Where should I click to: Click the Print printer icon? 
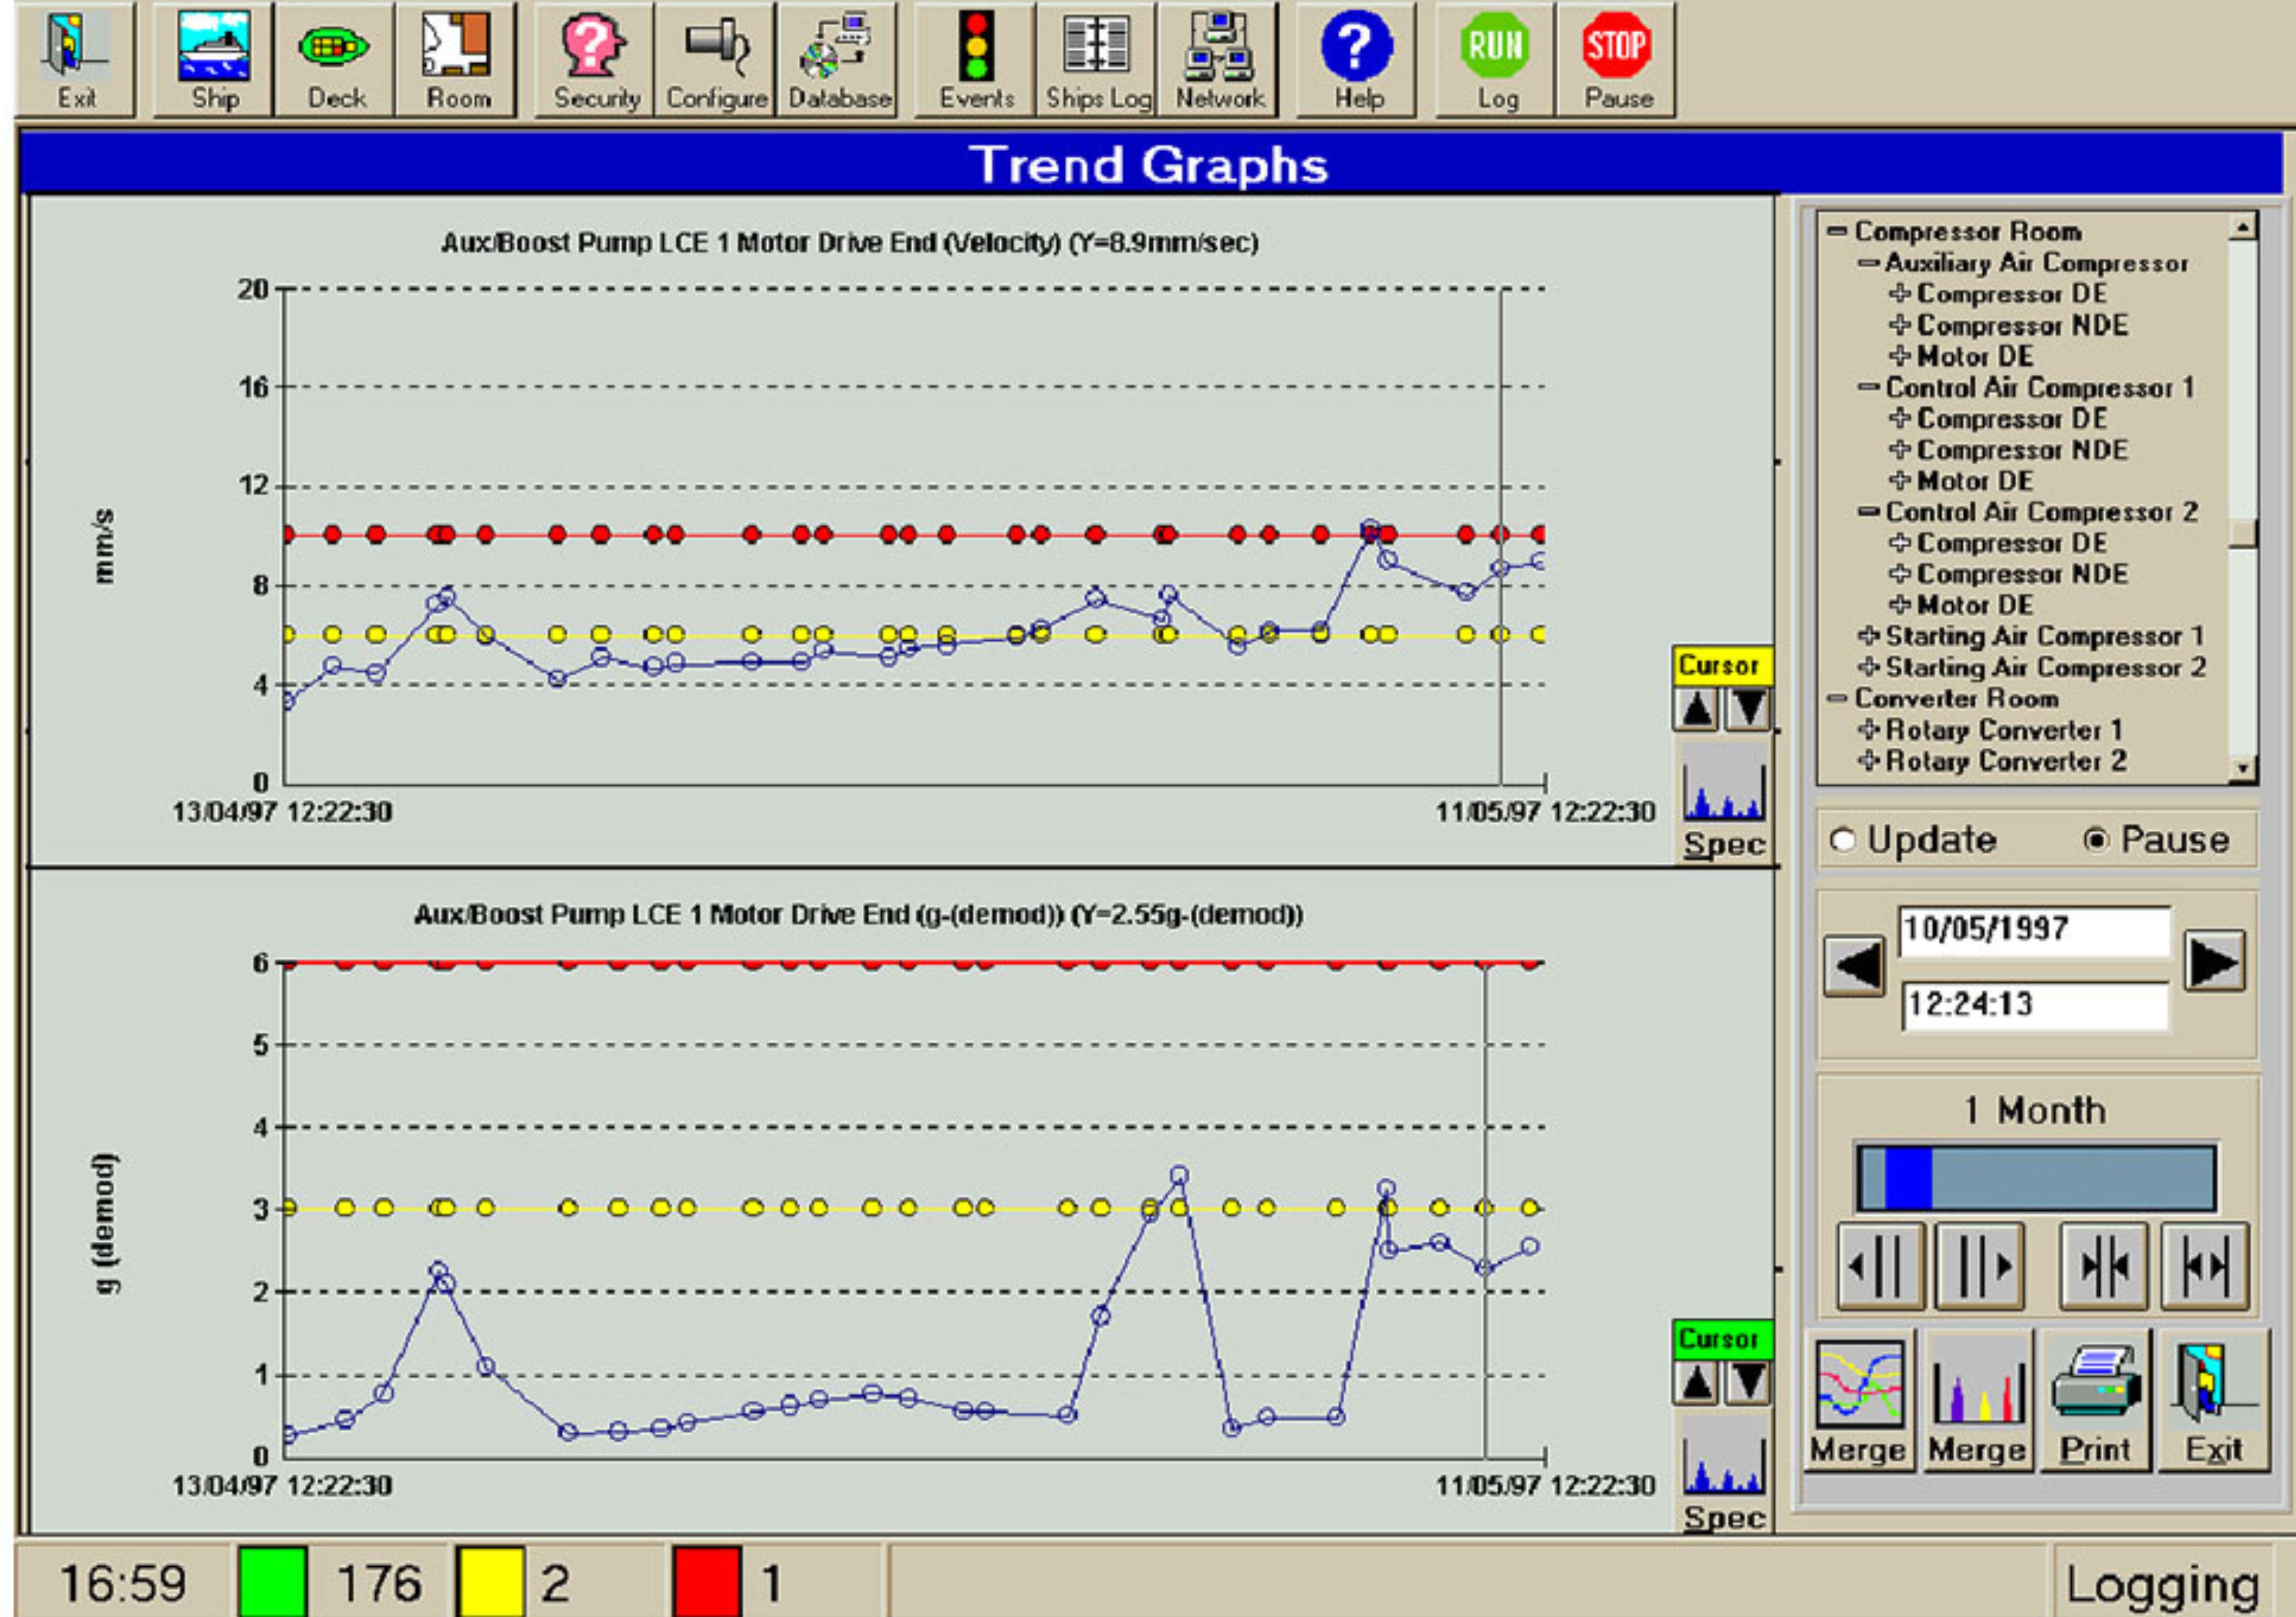(x=2095, y=1400)
